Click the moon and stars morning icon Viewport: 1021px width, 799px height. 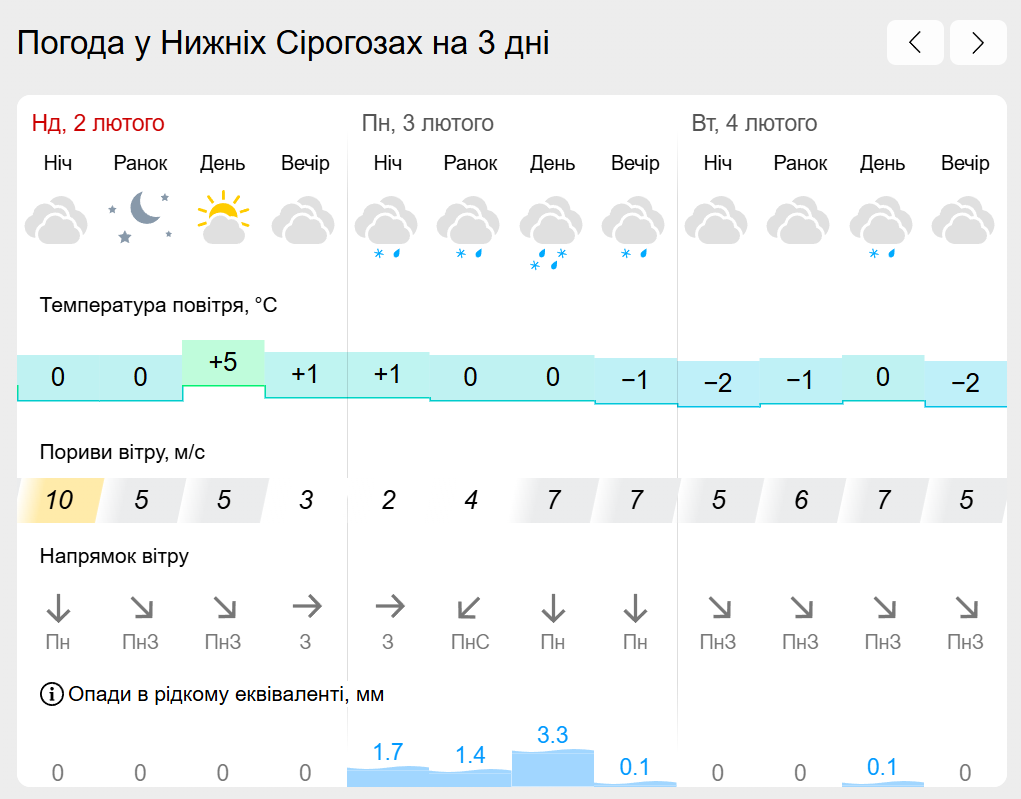point(141,217)
